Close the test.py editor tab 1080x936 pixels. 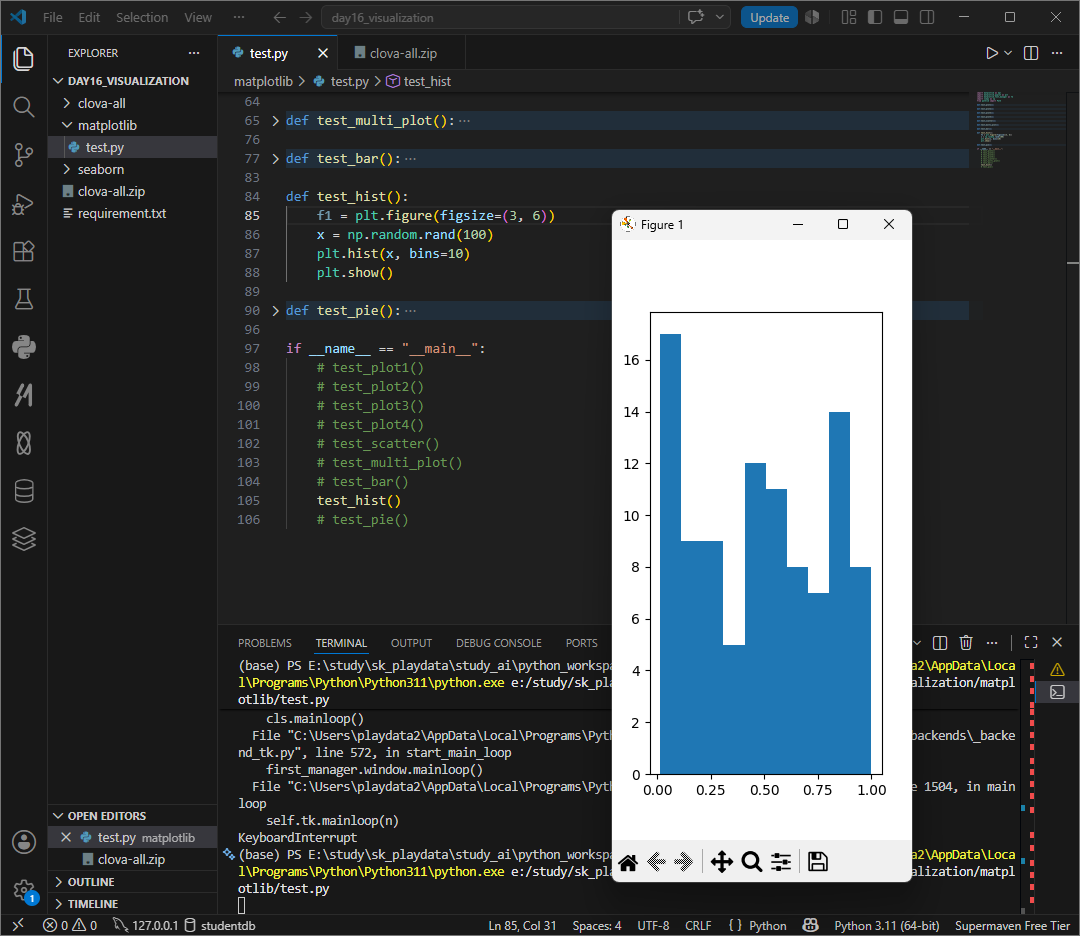[x=322, y=53]
